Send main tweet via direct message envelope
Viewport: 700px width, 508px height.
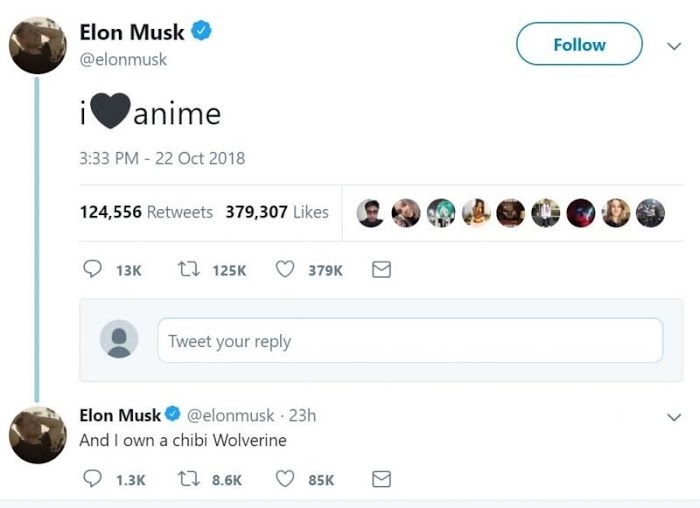click(381, 270)
